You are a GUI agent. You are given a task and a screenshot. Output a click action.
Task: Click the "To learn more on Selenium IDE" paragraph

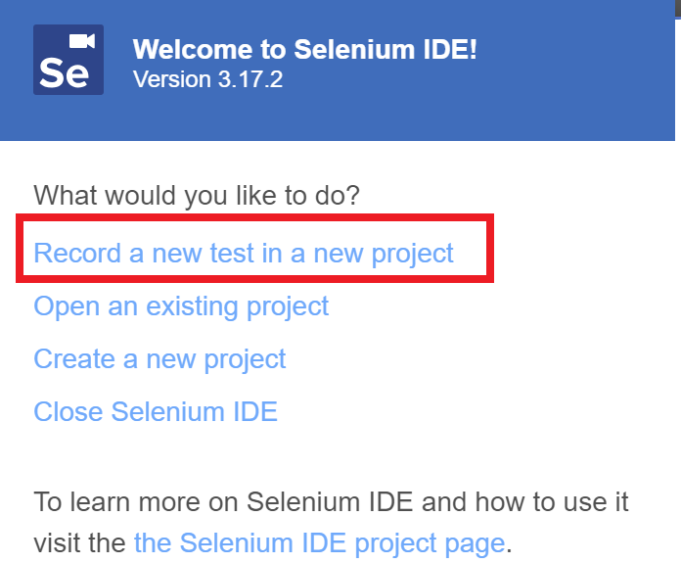pos(331,523)
